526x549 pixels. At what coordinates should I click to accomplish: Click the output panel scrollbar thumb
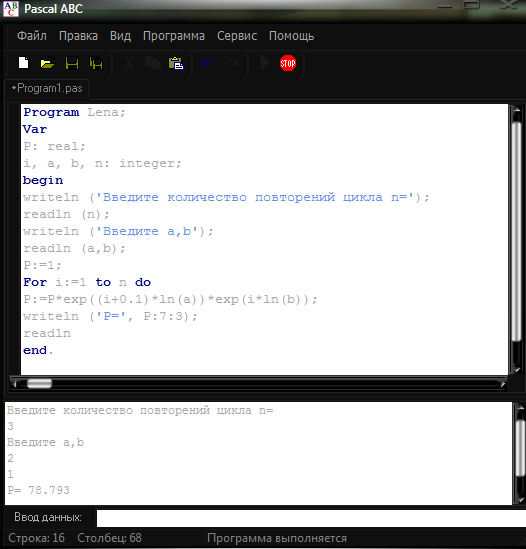coord(520,449)
